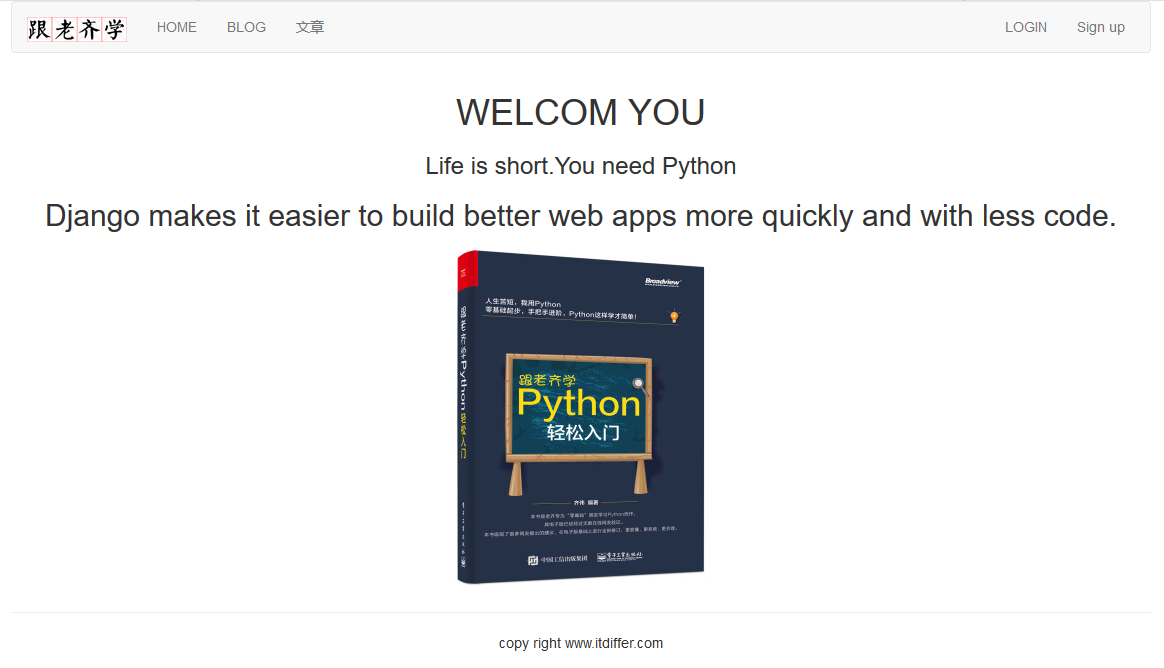Click the Python book cover image
This screenshot has width=1164, height=668.
581,417
